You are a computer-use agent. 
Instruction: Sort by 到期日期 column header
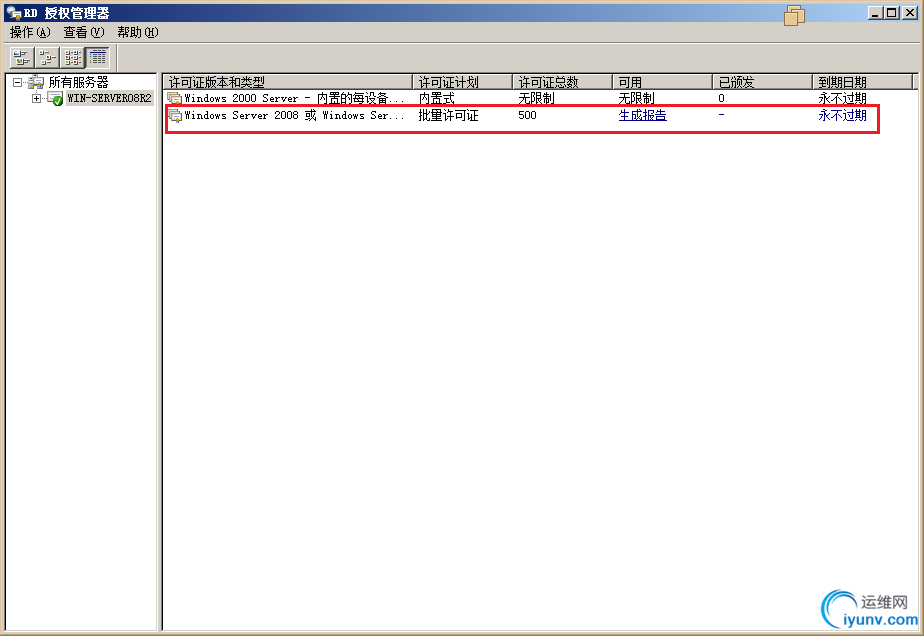click(x=863, y=82)
